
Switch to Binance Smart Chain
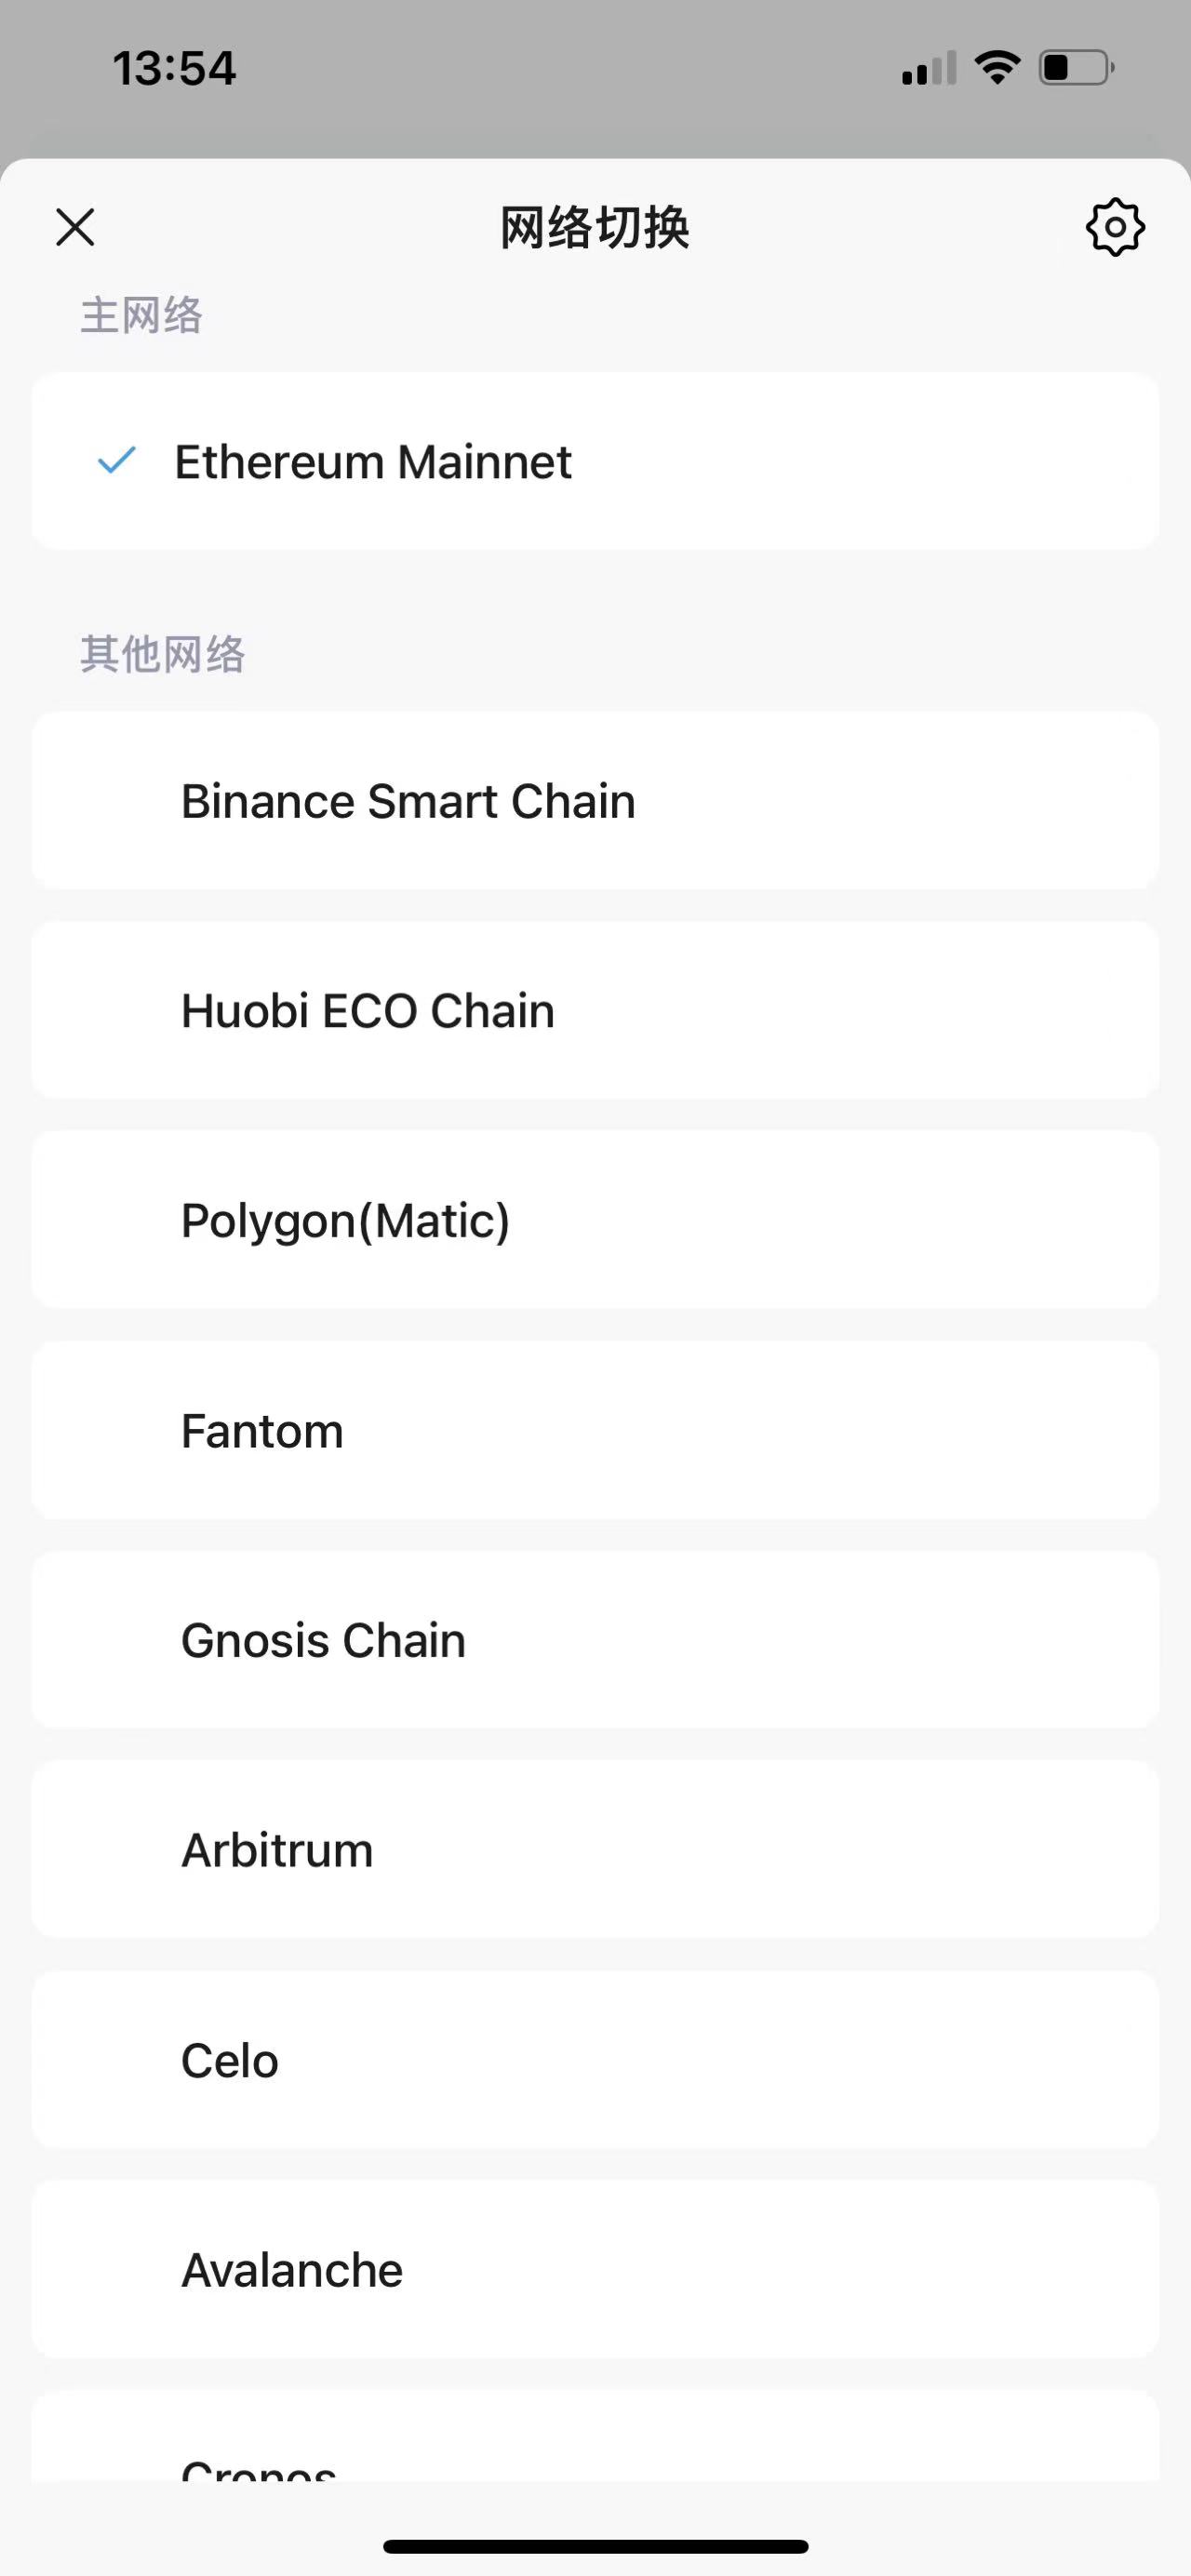(595, 801)
